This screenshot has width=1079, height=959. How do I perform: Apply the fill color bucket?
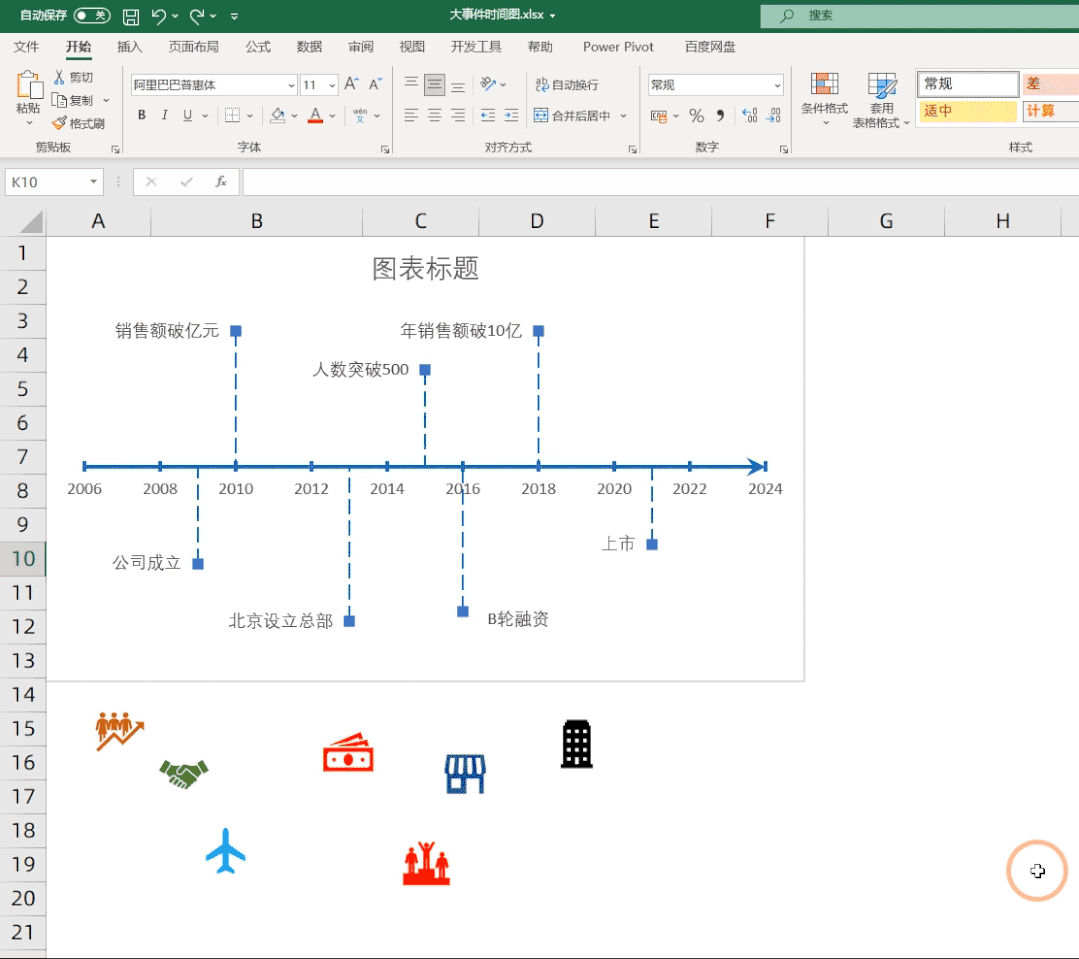(277, 115)
